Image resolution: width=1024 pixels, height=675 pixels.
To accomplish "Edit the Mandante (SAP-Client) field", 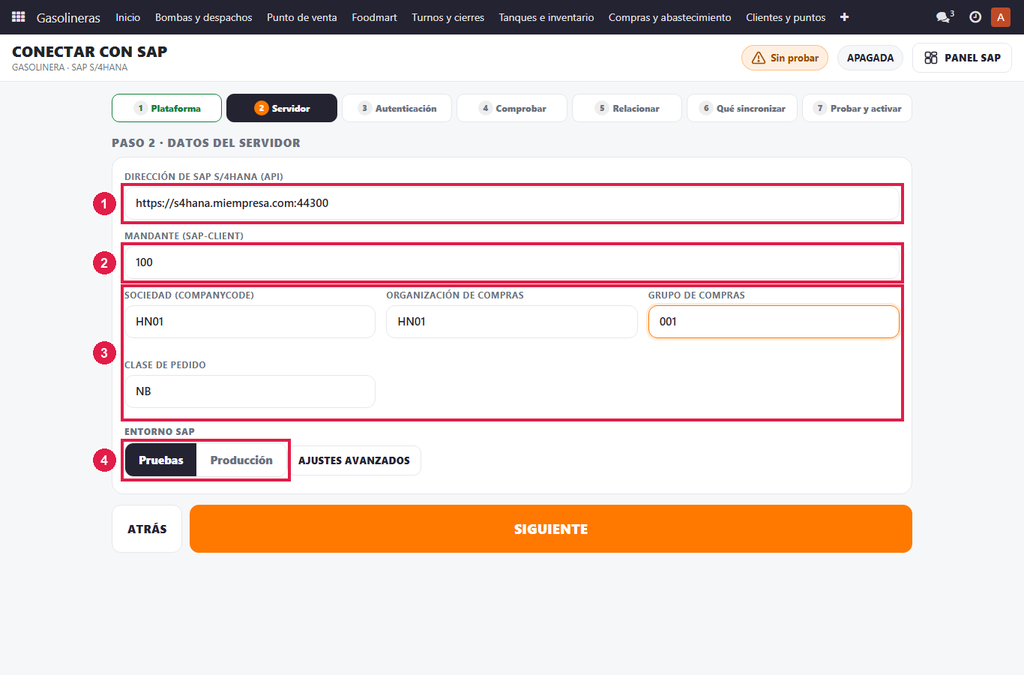I will point(512,262).
